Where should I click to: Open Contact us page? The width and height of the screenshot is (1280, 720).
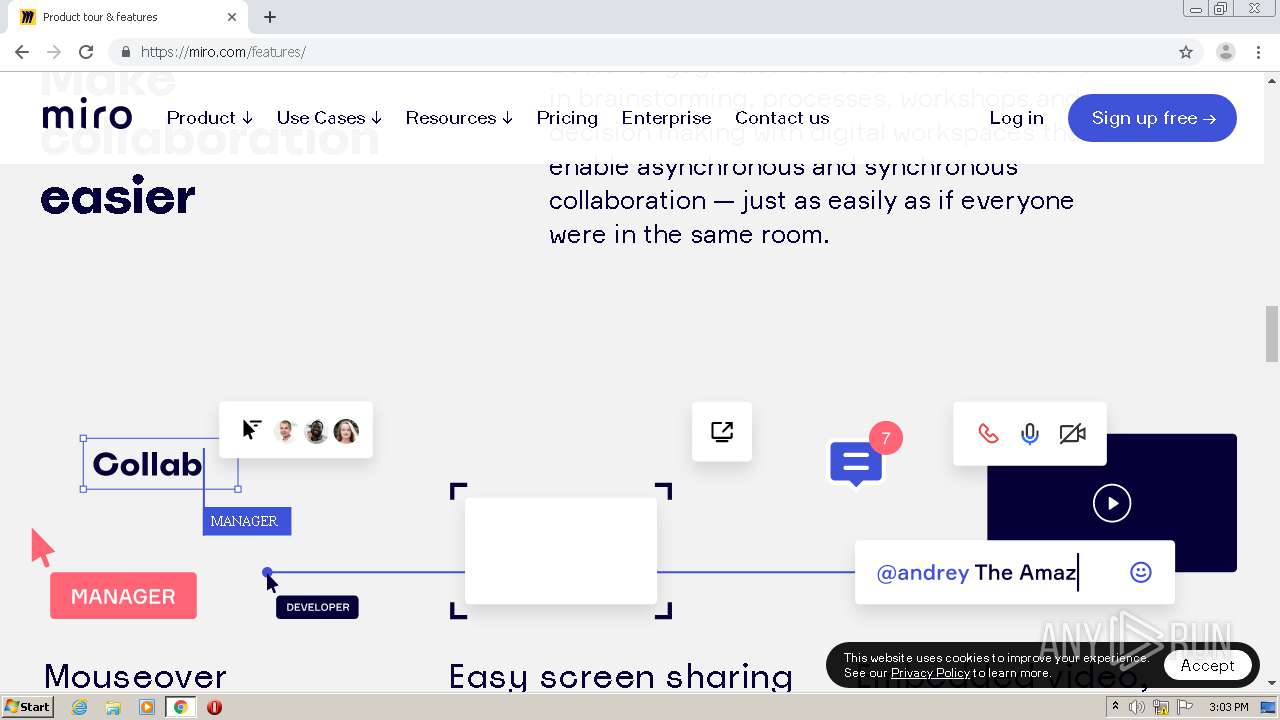pyautogui.click(x=782, y=118)
